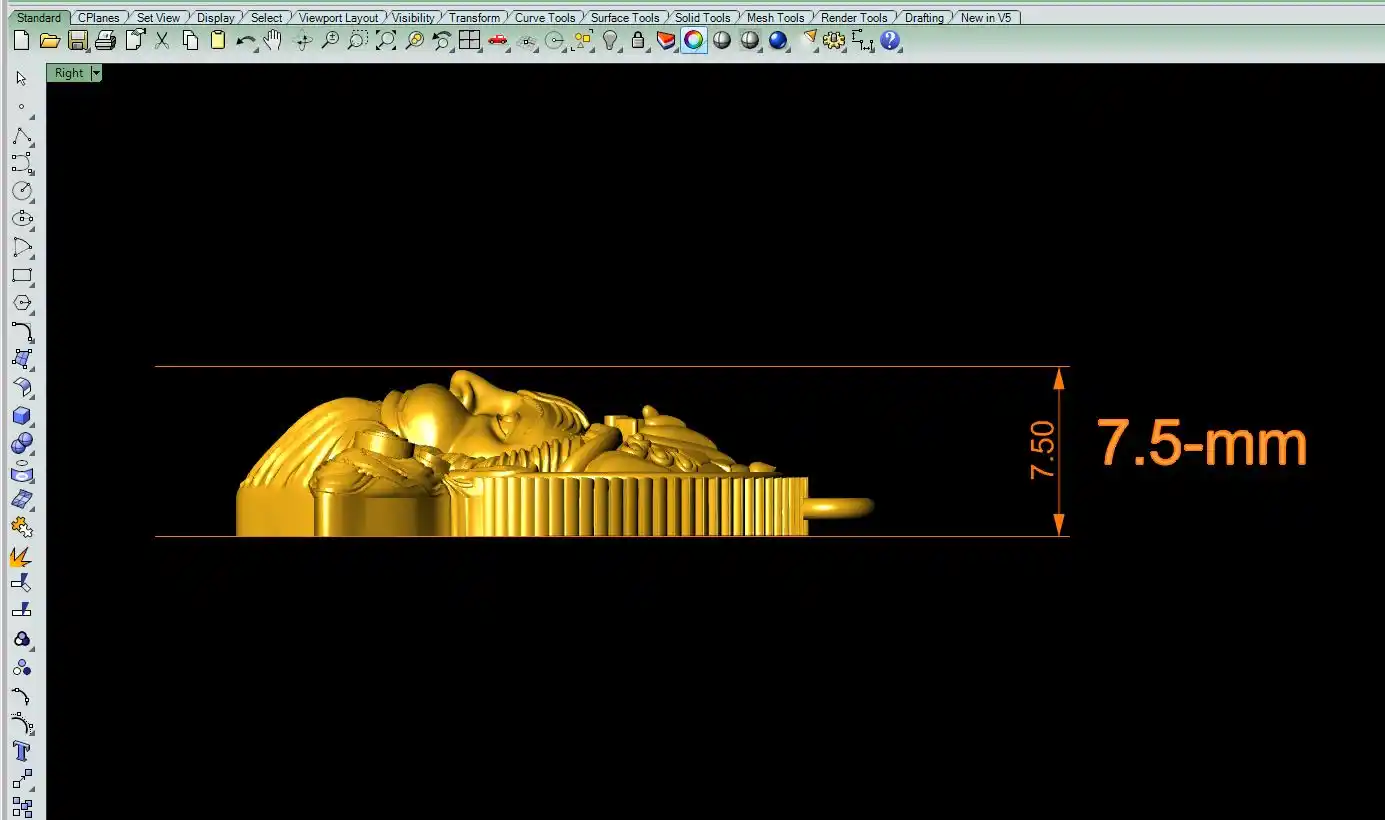Click the Explode tool icon

coord(21,556)
